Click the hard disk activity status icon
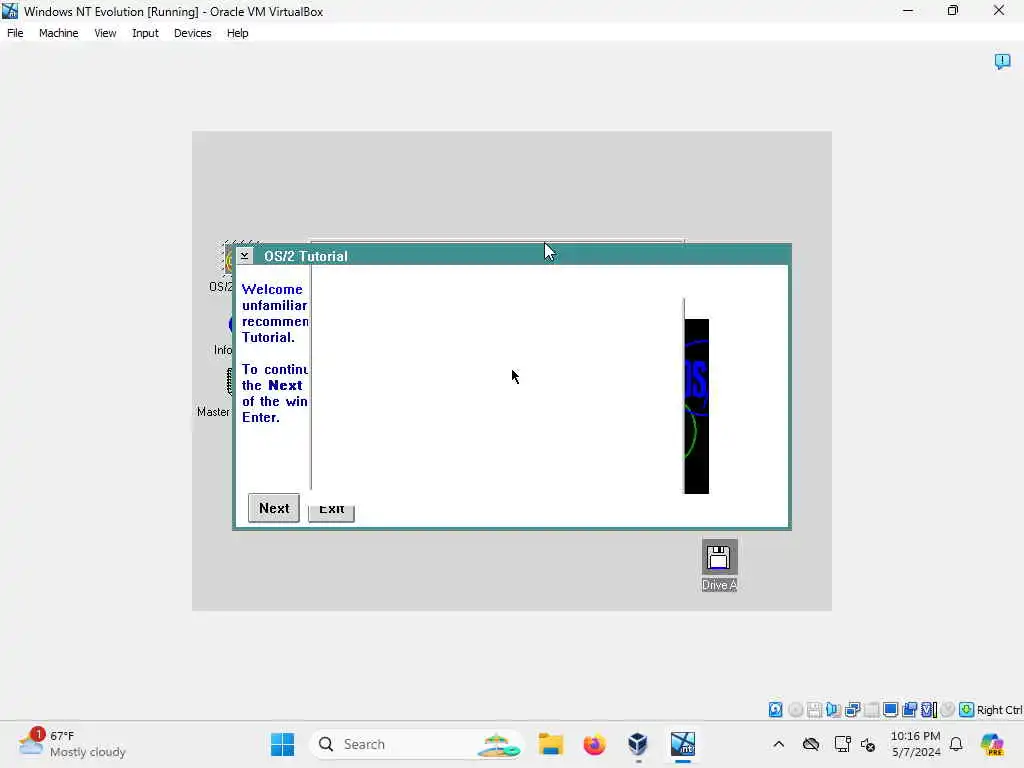Viewport: 1024px width, 768px height. [x=775, y=710]
